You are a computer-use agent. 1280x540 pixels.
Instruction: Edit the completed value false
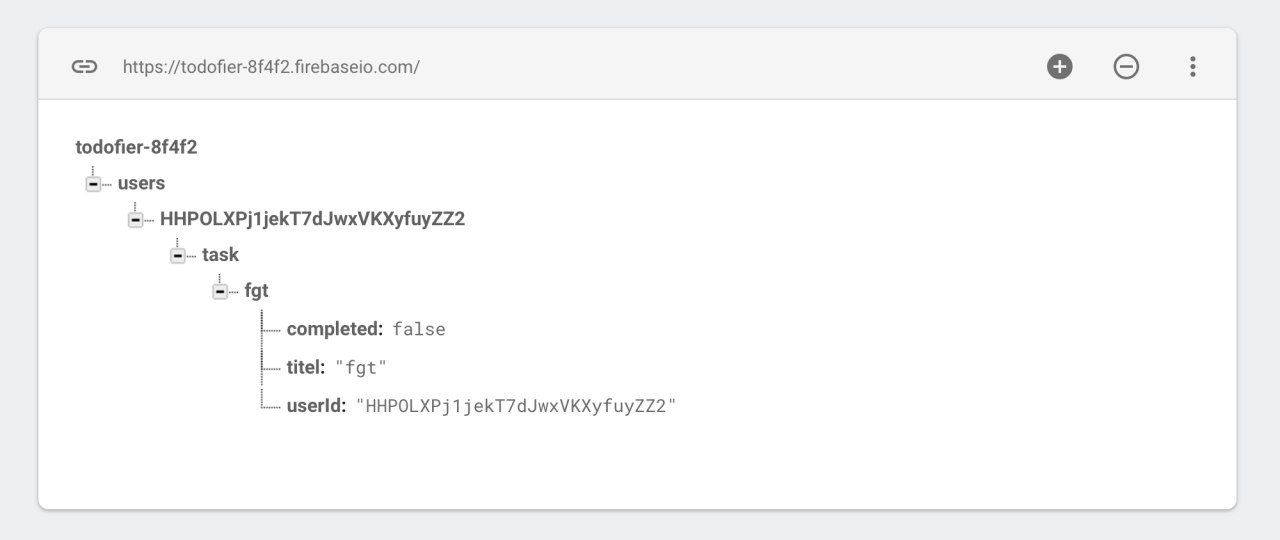point(419,329)
